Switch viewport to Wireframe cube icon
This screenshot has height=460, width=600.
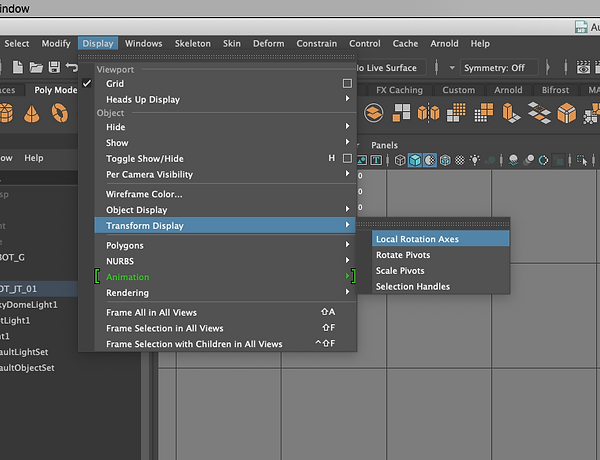(400, 160)
